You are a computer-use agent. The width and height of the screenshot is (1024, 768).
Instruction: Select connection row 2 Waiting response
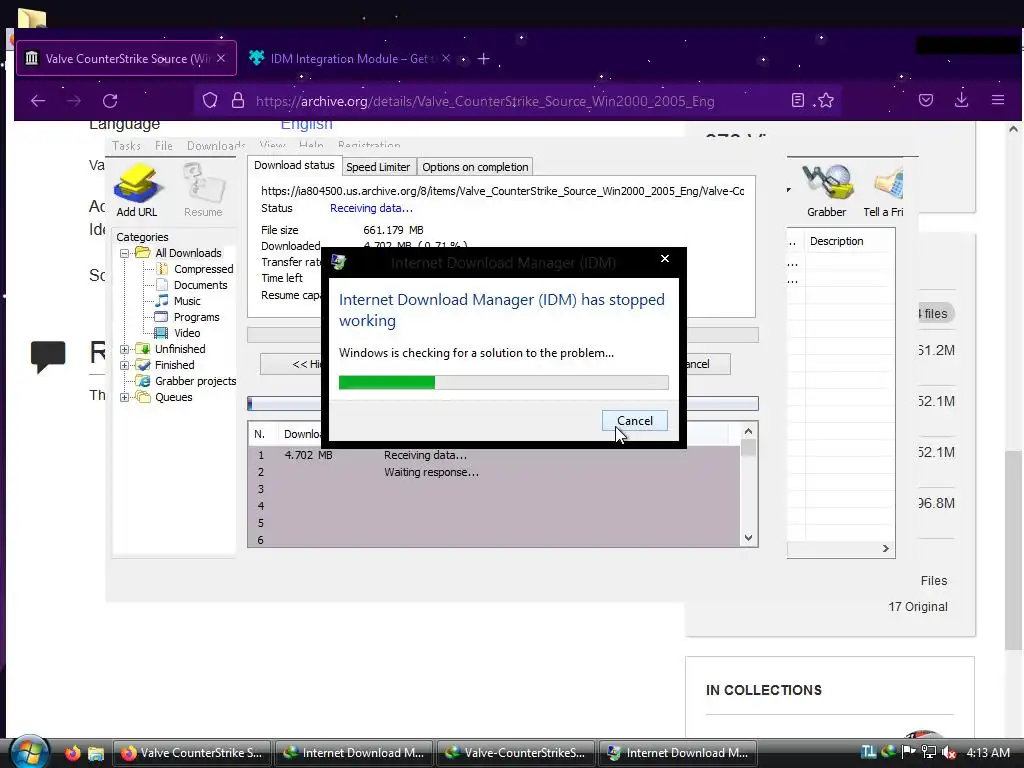click(494, 472)
